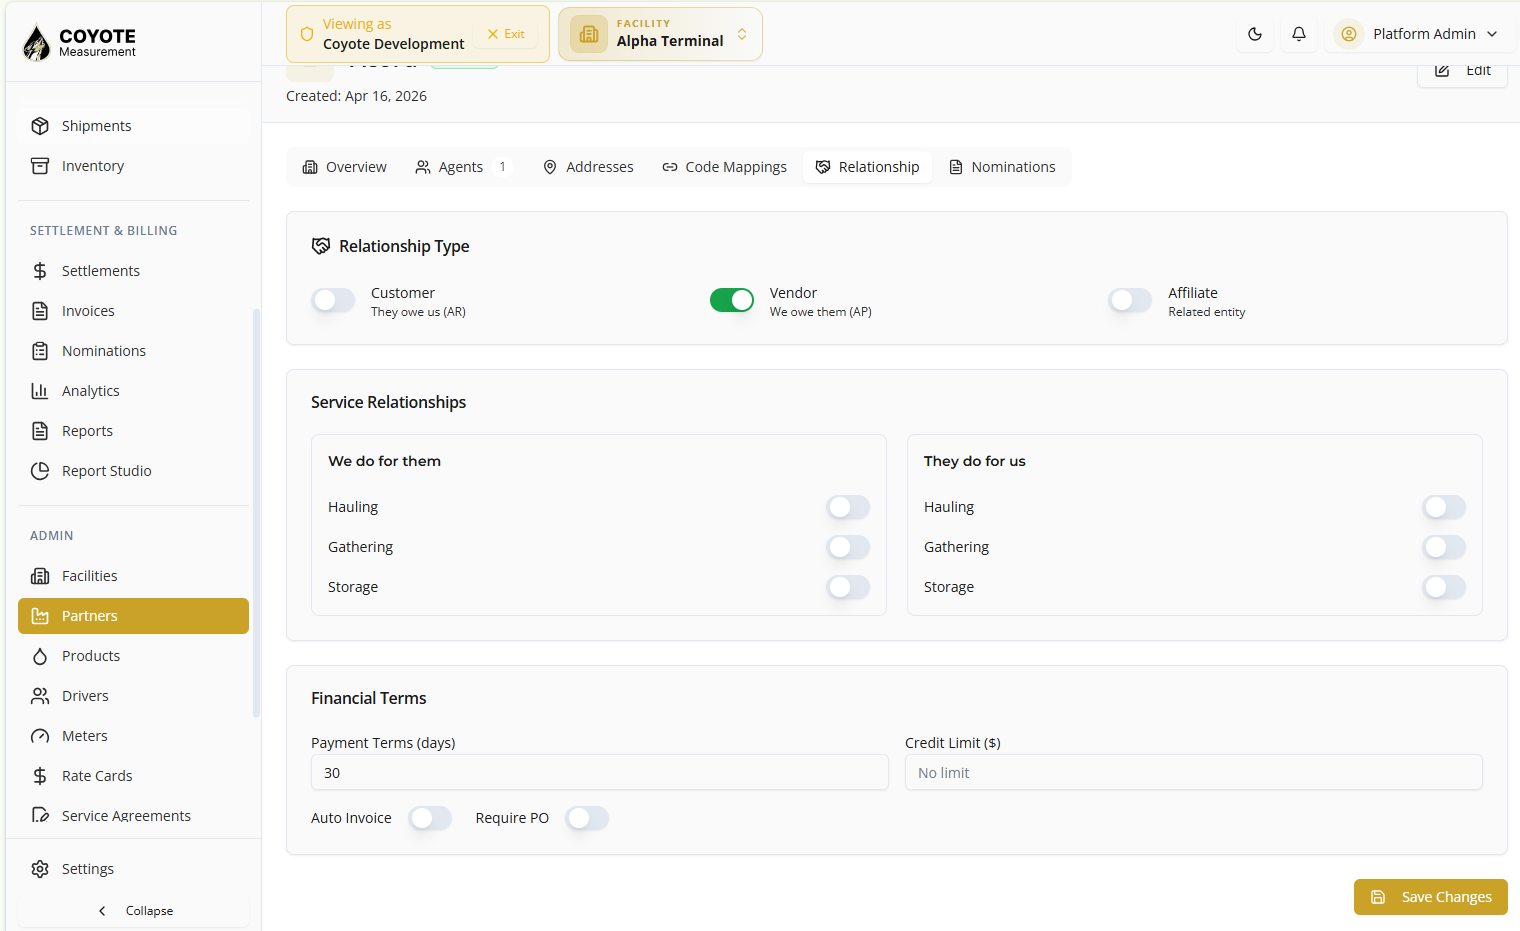This screenshot has width=1520, height=931.
Task: Open Settlements dollar icon in sidebar
Action: [40, 271]
